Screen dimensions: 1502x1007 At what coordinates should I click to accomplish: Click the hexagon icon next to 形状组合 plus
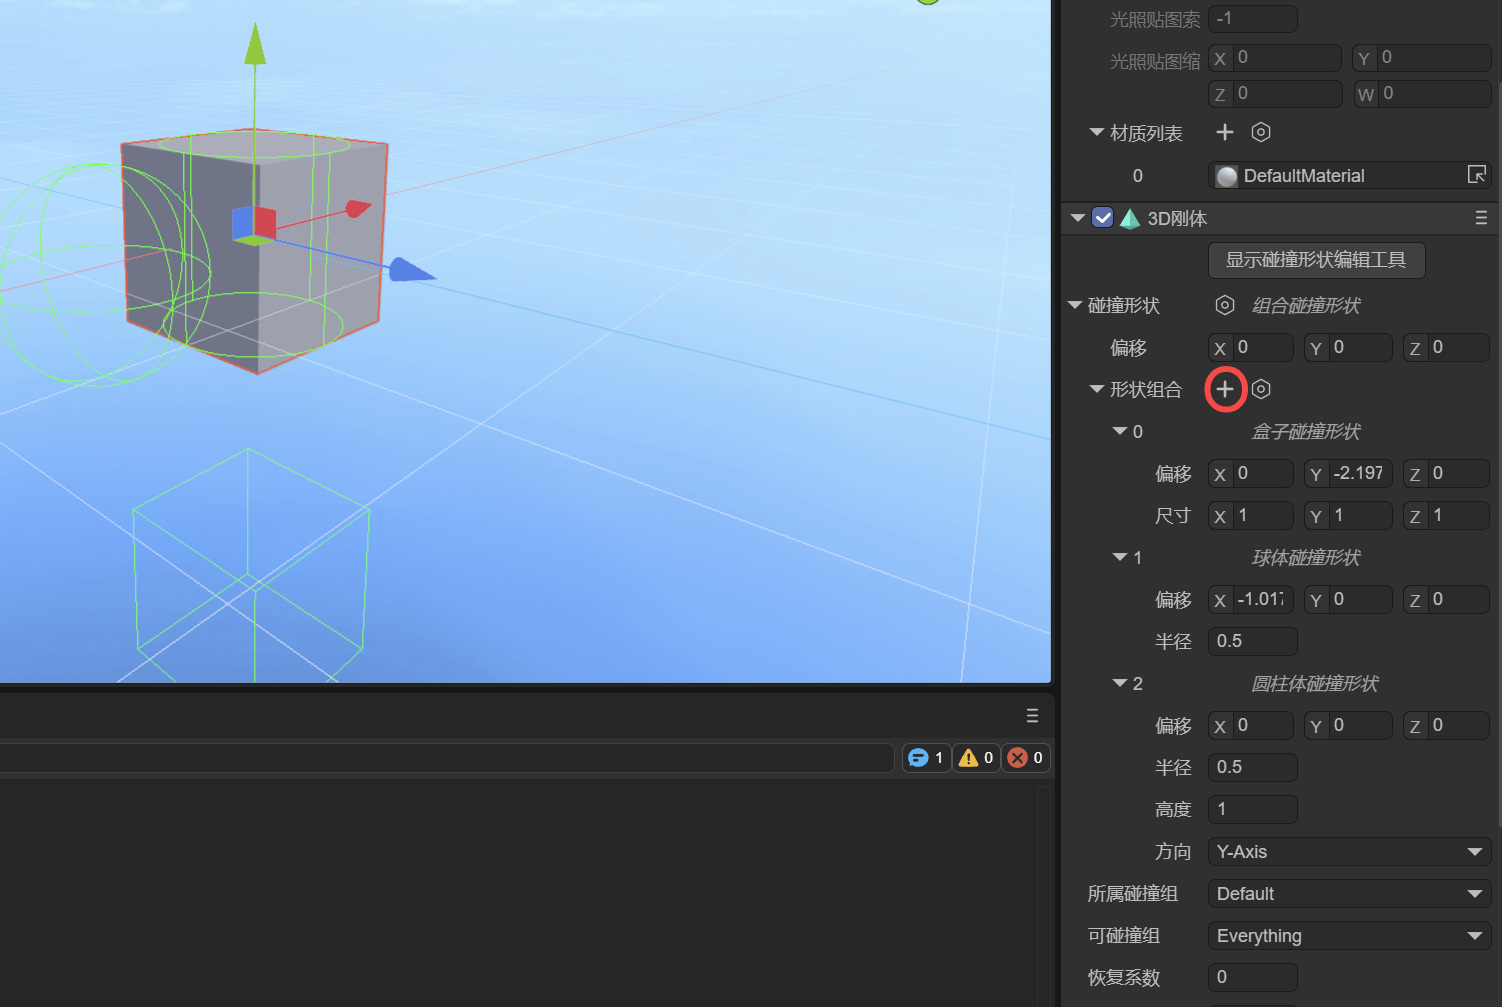point(1261,389)
